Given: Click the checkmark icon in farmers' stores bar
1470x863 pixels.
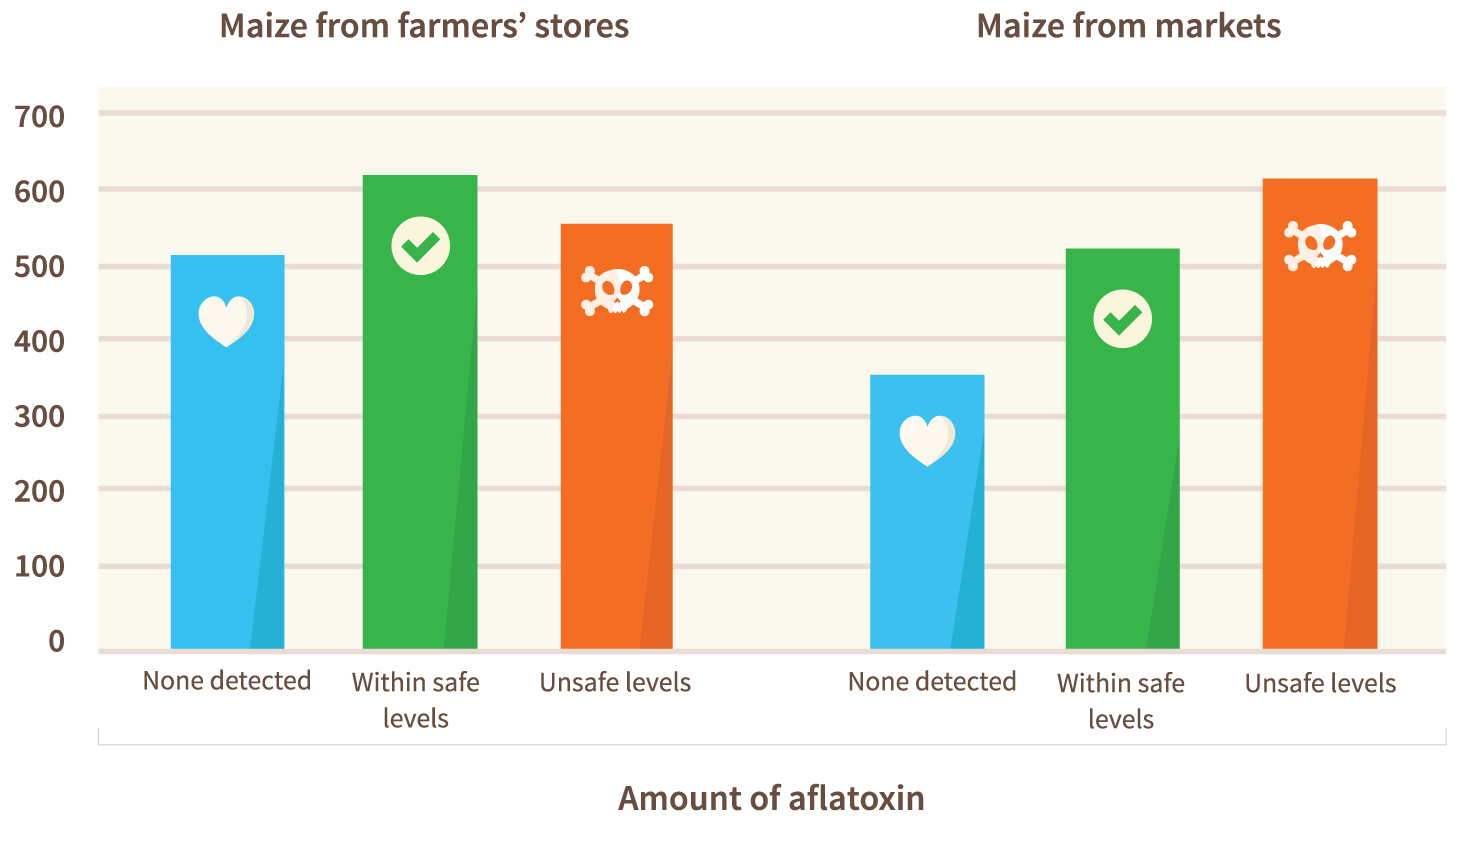Looking at the screenshot, I should [420, 246].
